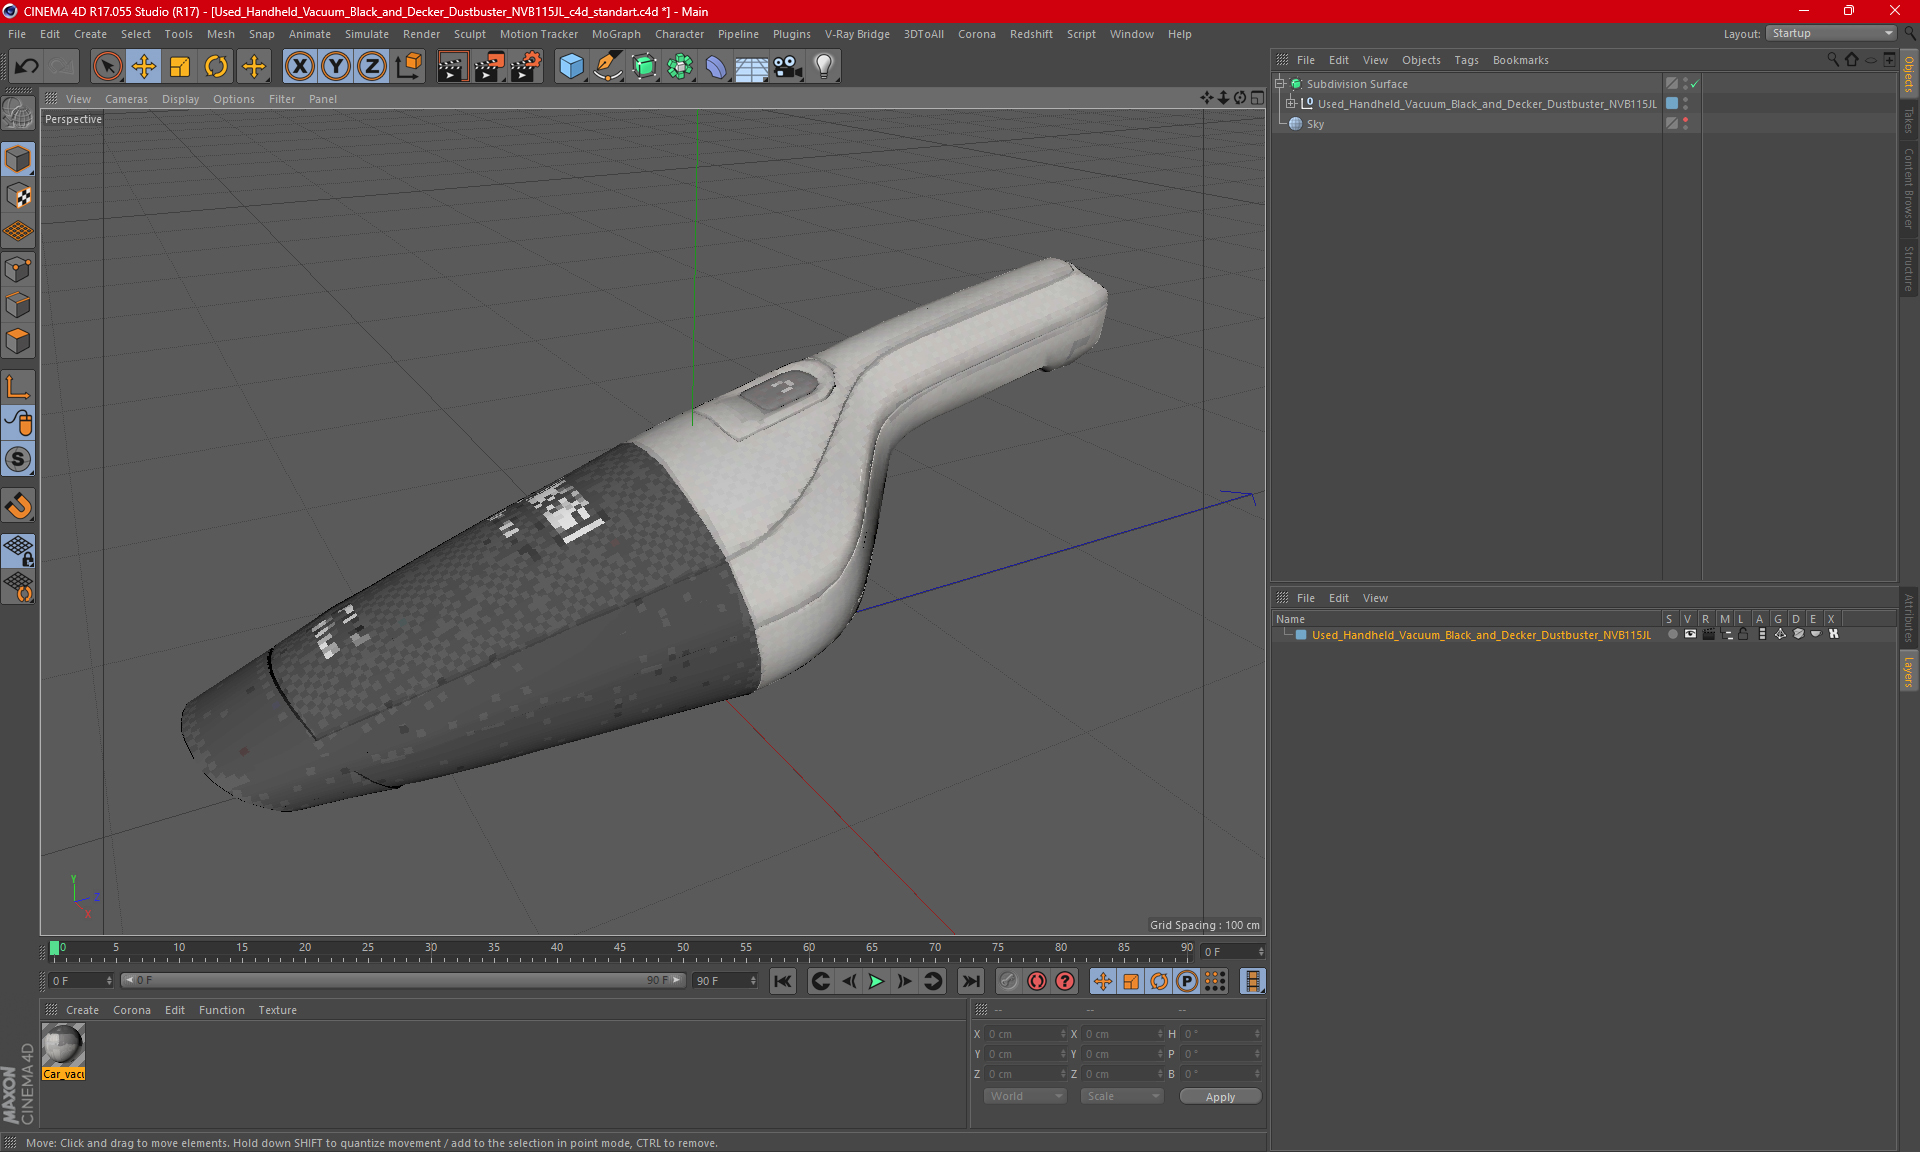Open the World coordinate dropdown
Screen dimensions: 1920x1152
pyautogui.click(x=1025, y=1096)
